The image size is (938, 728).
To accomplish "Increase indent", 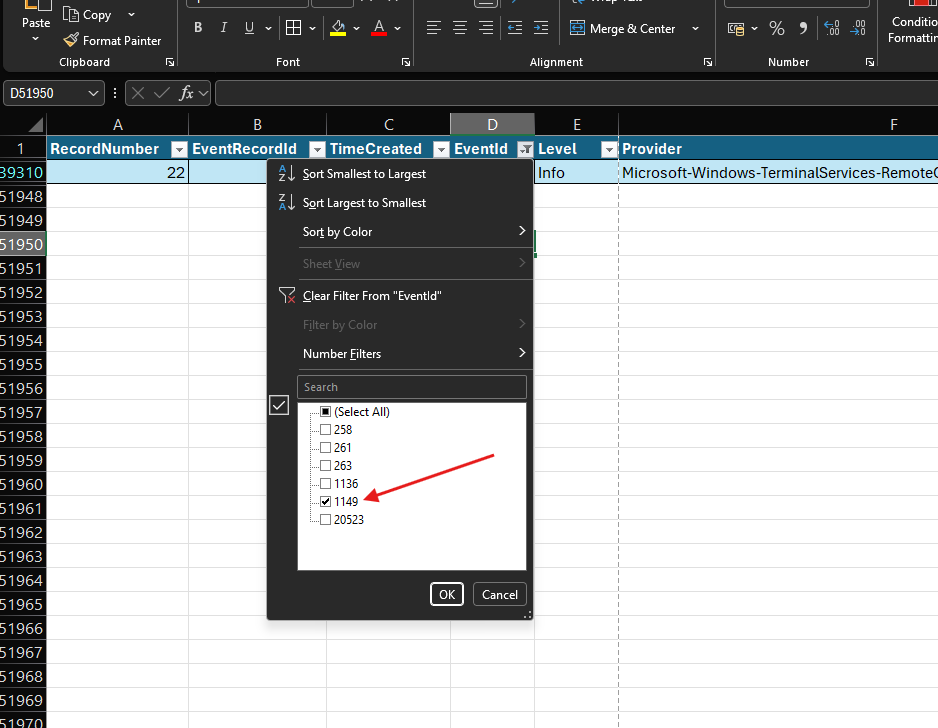I will click(x=541, y=28).
